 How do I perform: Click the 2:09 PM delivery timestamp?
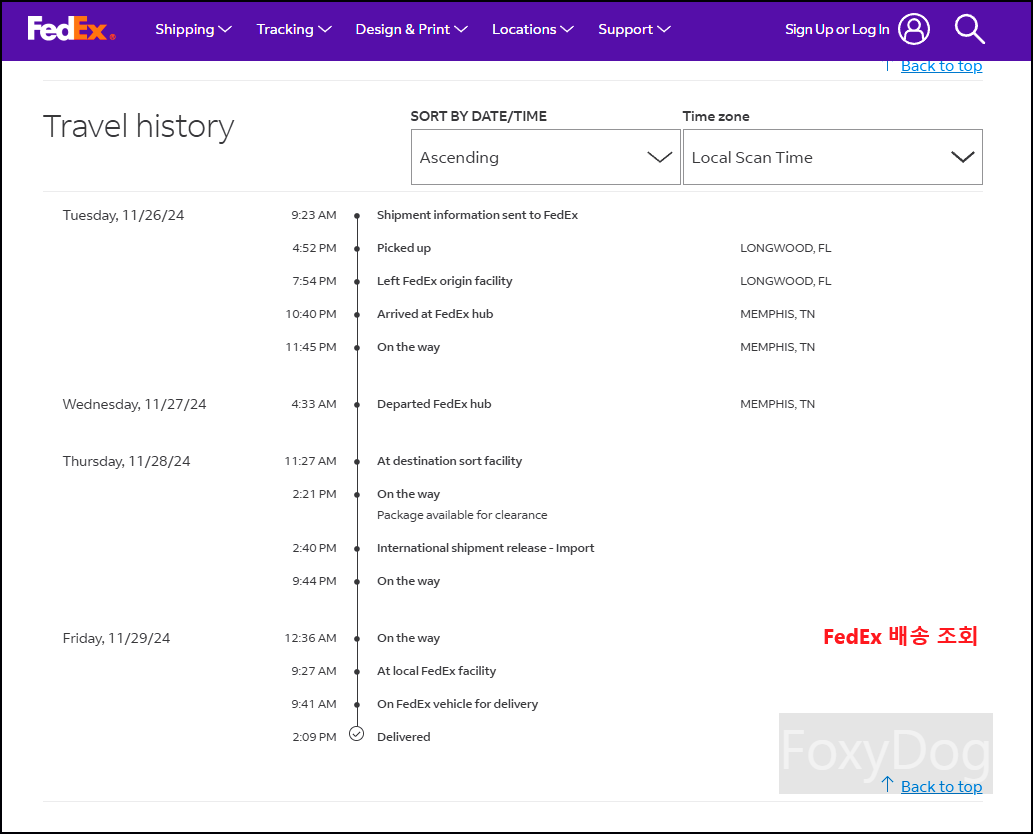(314, 737)
